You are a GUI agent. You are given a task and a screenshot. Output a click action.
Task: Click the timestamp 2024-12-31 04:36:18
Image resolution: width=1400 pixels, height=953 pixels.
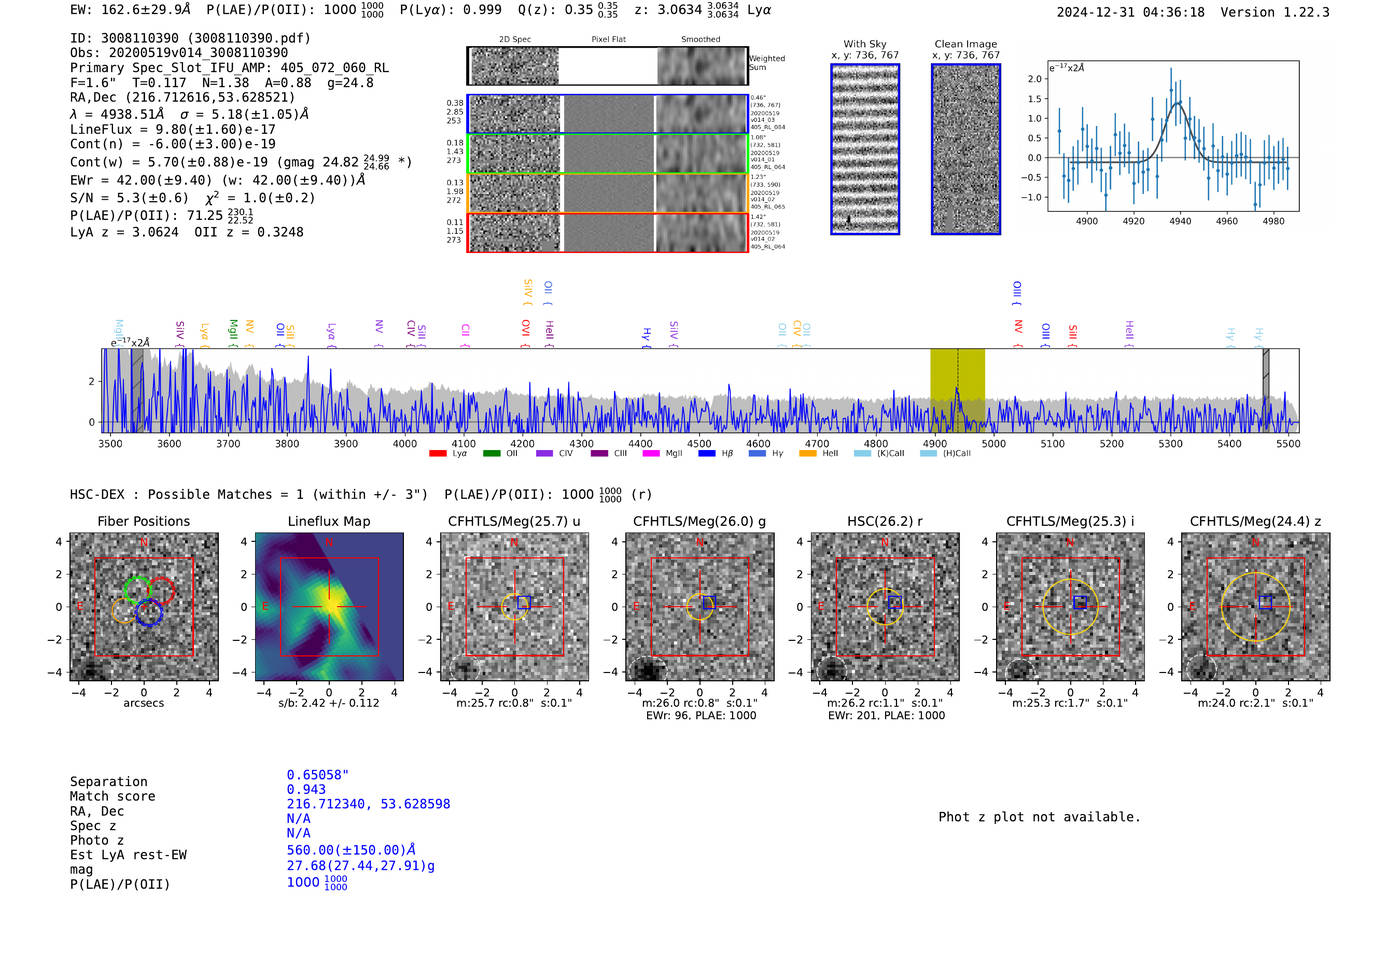(x=1130, y=12)
